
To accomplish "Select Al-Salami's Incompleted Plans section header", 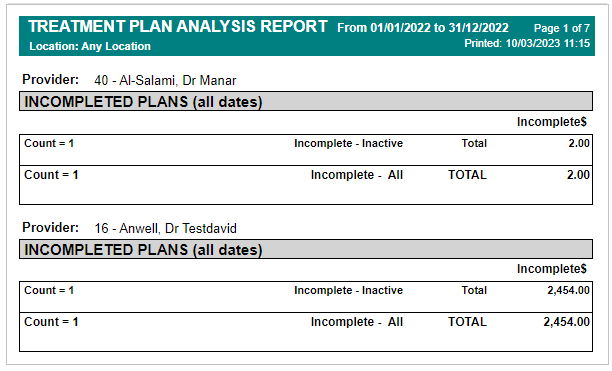I will point(306,101).
